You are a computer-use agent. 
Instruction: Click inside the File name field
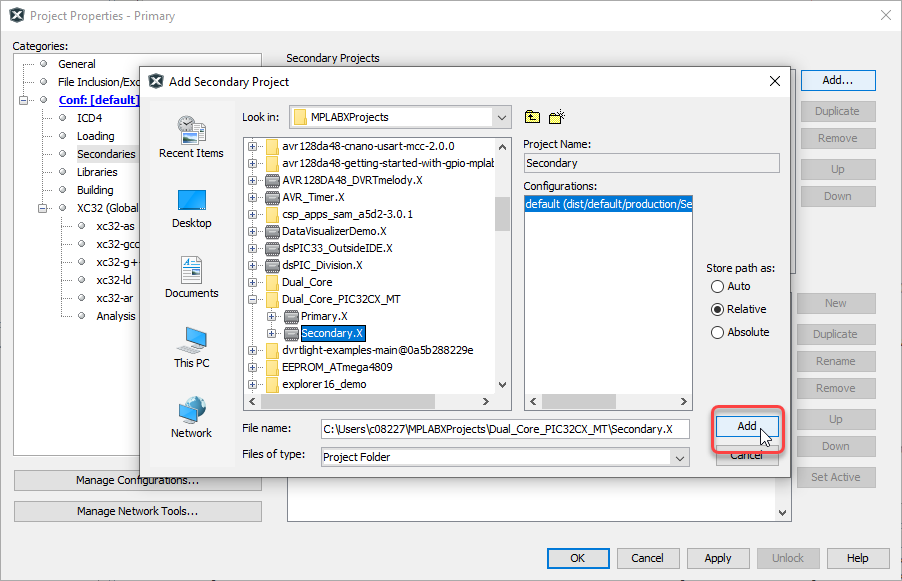coord(504,429)
